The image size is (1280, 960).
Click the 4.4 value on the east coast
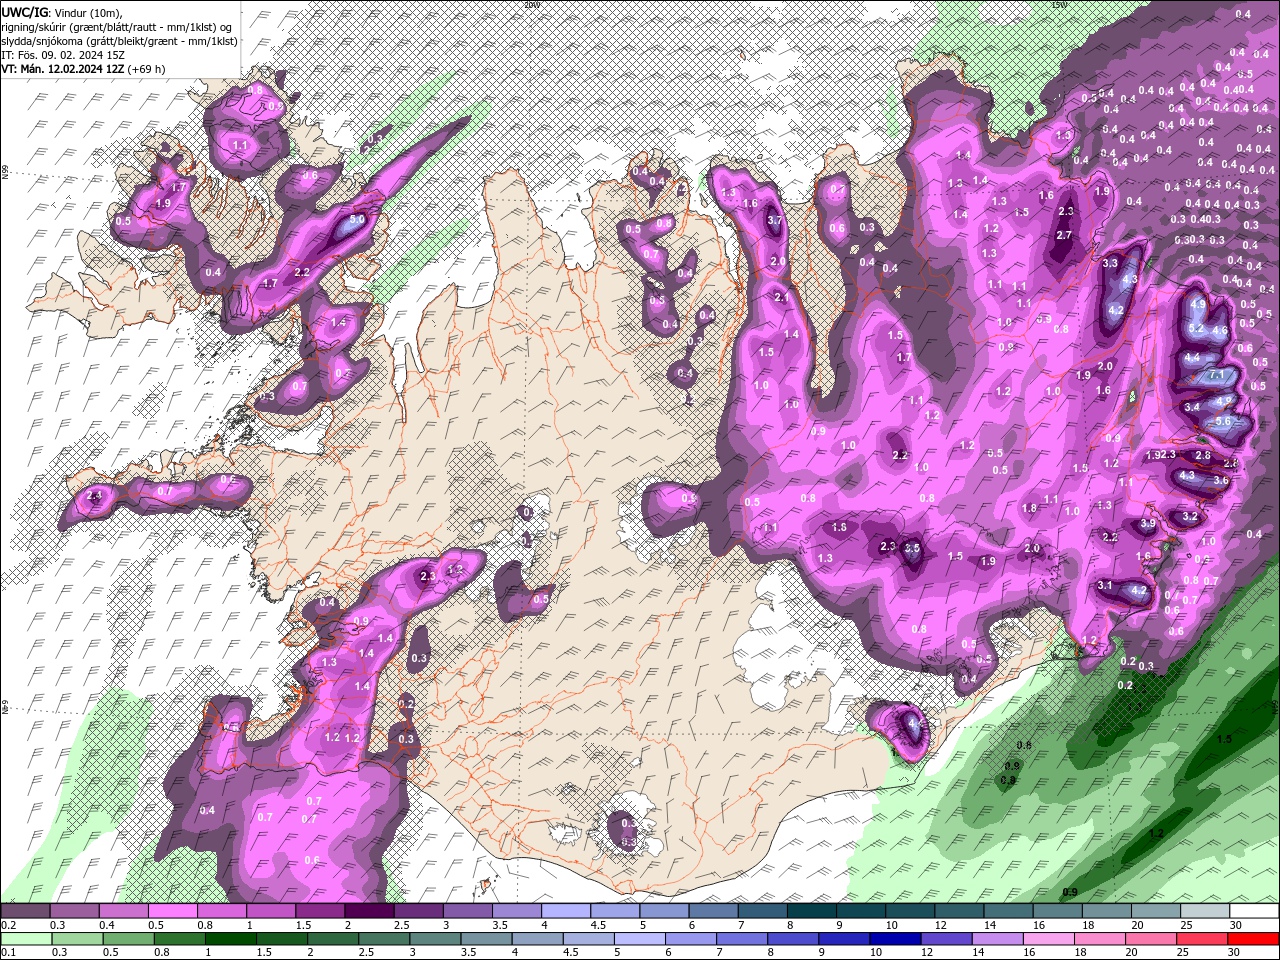1191,357
